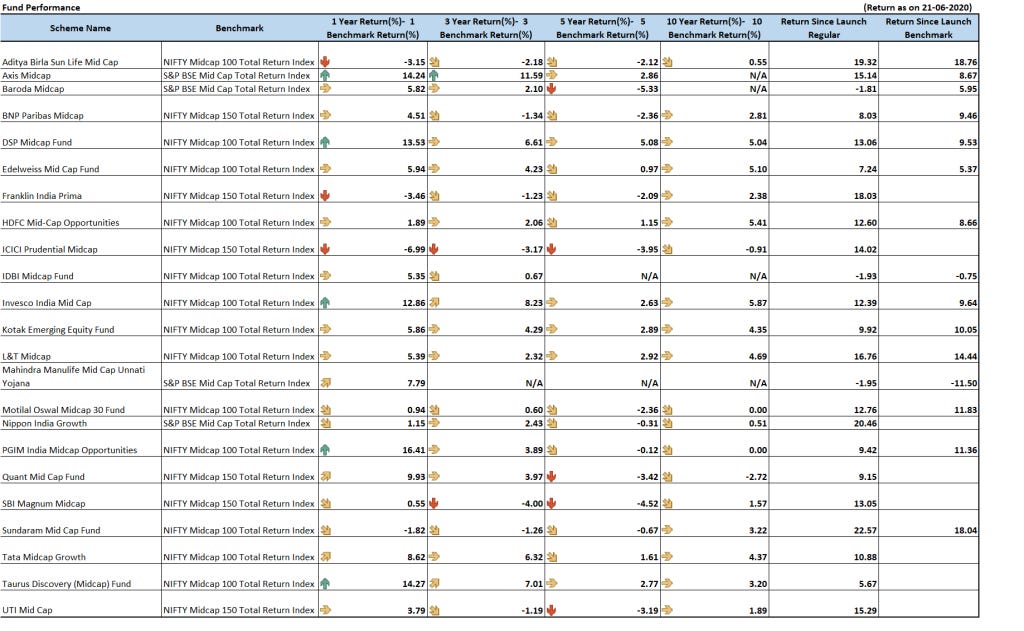1024x631 pixels.
Task: Select the Baroda Midcap scheme name cell
Action: pos(81,88)
